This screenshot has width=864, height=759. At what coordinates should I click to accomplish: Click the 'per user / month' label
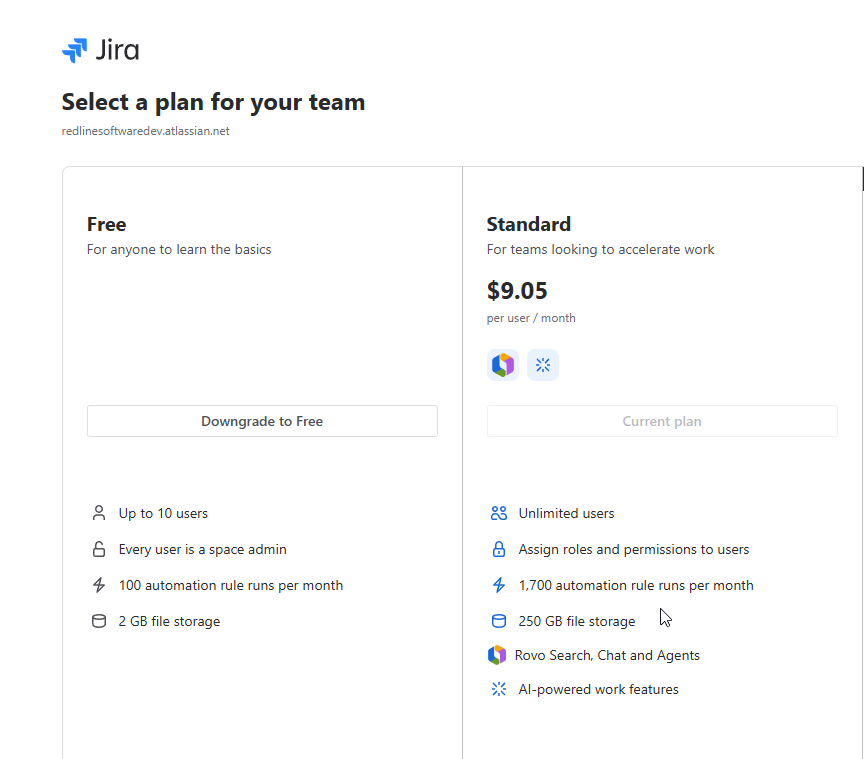pos(531,318)
